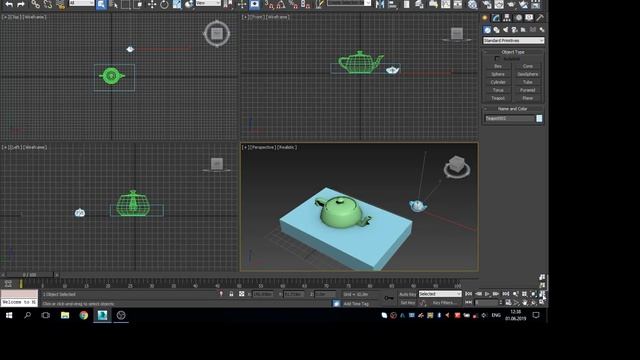Click the Torus primitive button

click(x=498, y=90)
